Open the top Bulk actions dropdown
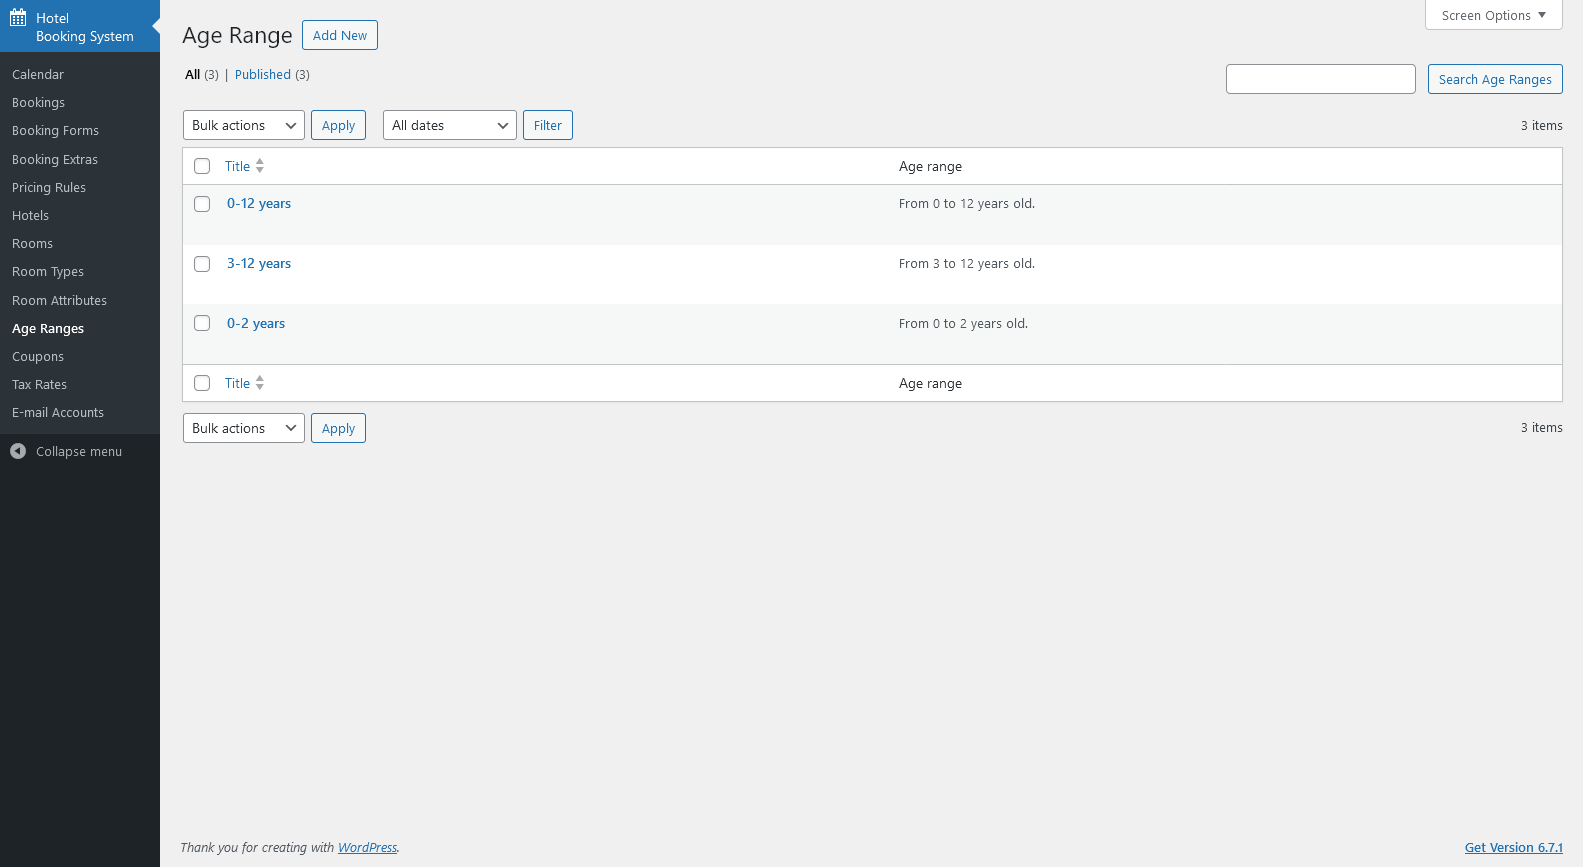Screen dimensions: 1583x867 (x=244, y=125)
